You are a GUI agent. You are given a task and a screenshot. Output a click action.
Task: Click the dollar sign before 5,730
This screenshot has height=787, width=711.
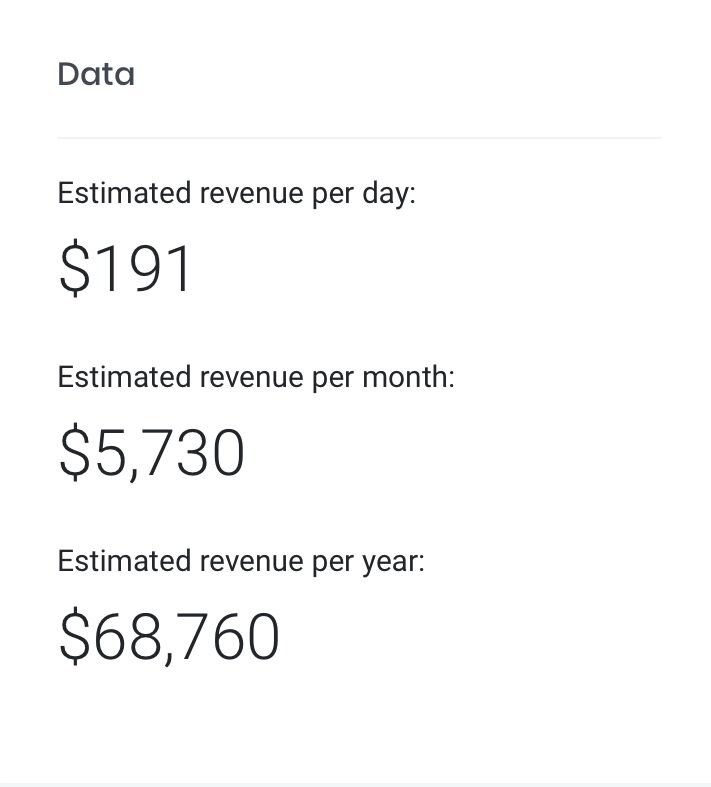[x=73, y=453]
